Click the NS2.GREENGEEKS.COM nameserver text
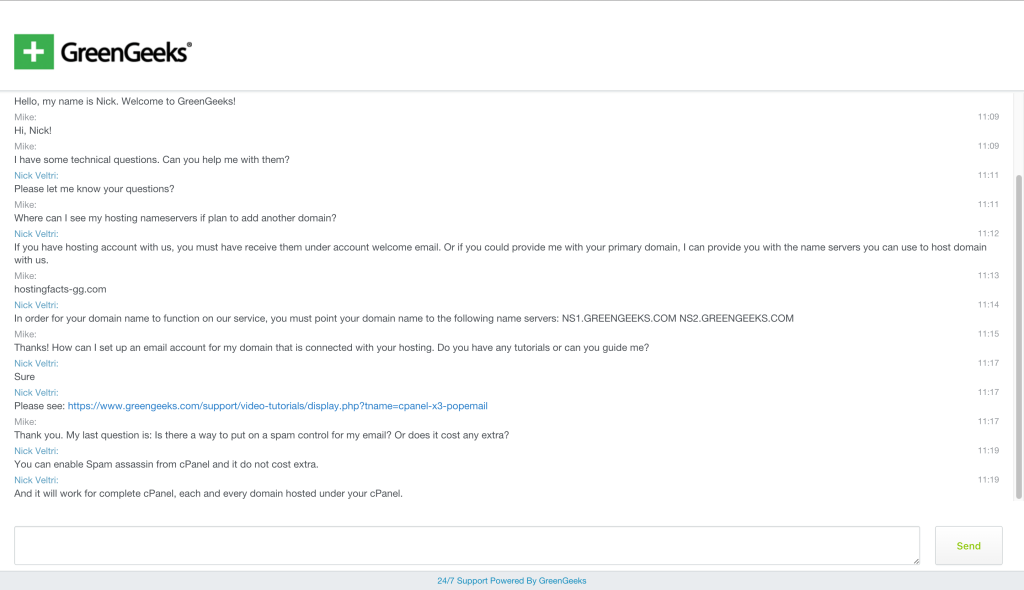Image resolution: width=1024 pixels, height=590 pixels. click(737, 318)
